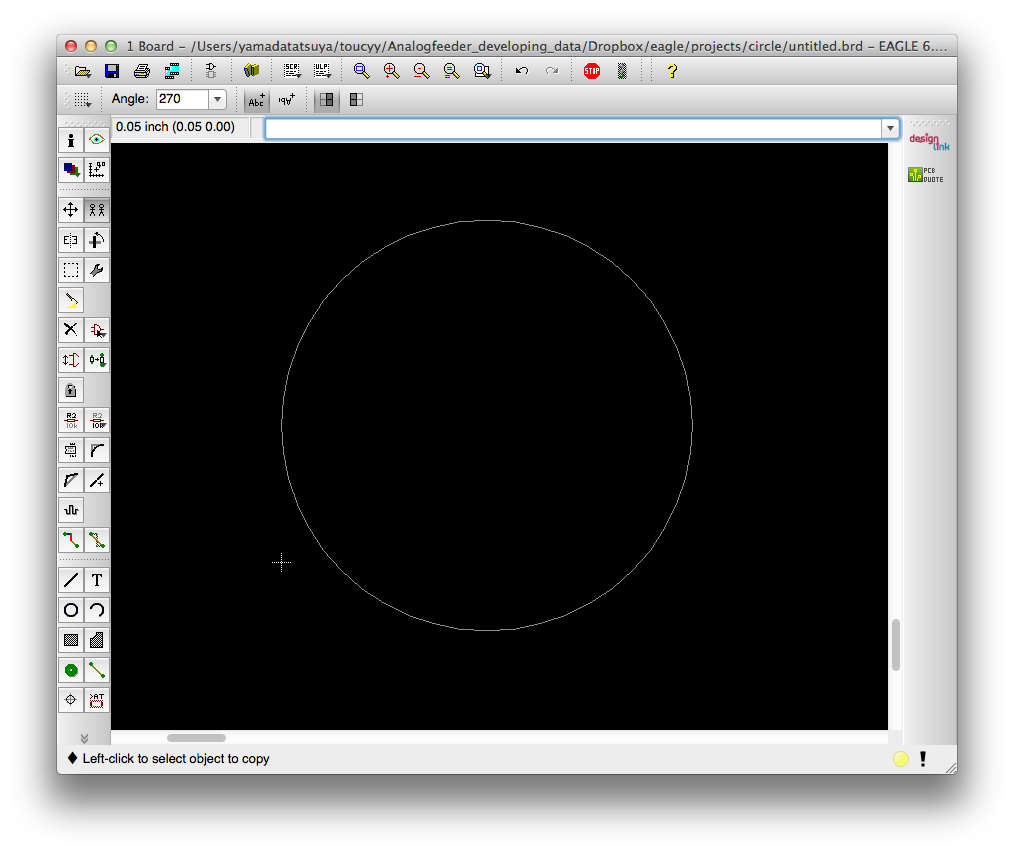Click the Lock tool icon
Image resolution: width=1014 pixels, height=853 pixels.
coord(71,390)
